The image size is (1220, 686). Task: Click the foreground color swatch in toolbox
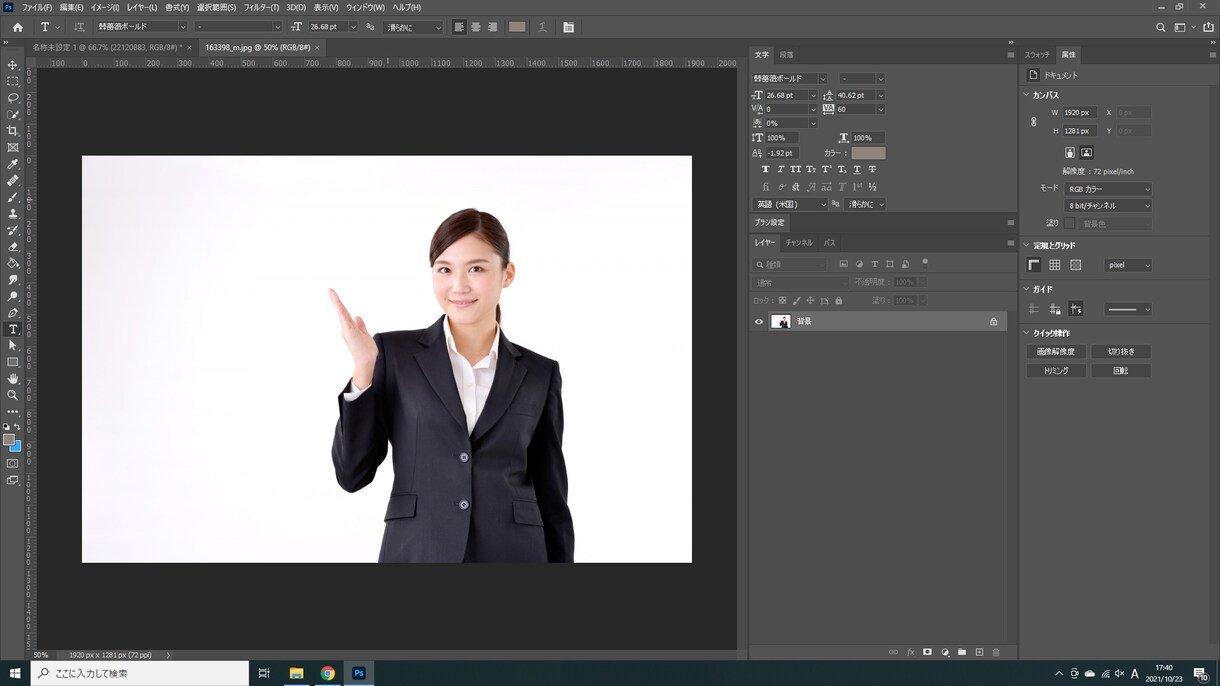(x=9, y=440)
